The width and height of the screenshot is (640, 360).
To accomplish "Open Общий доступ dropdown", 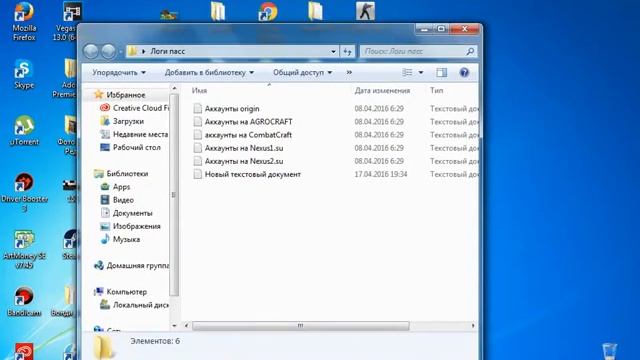I will coord(302,73).
